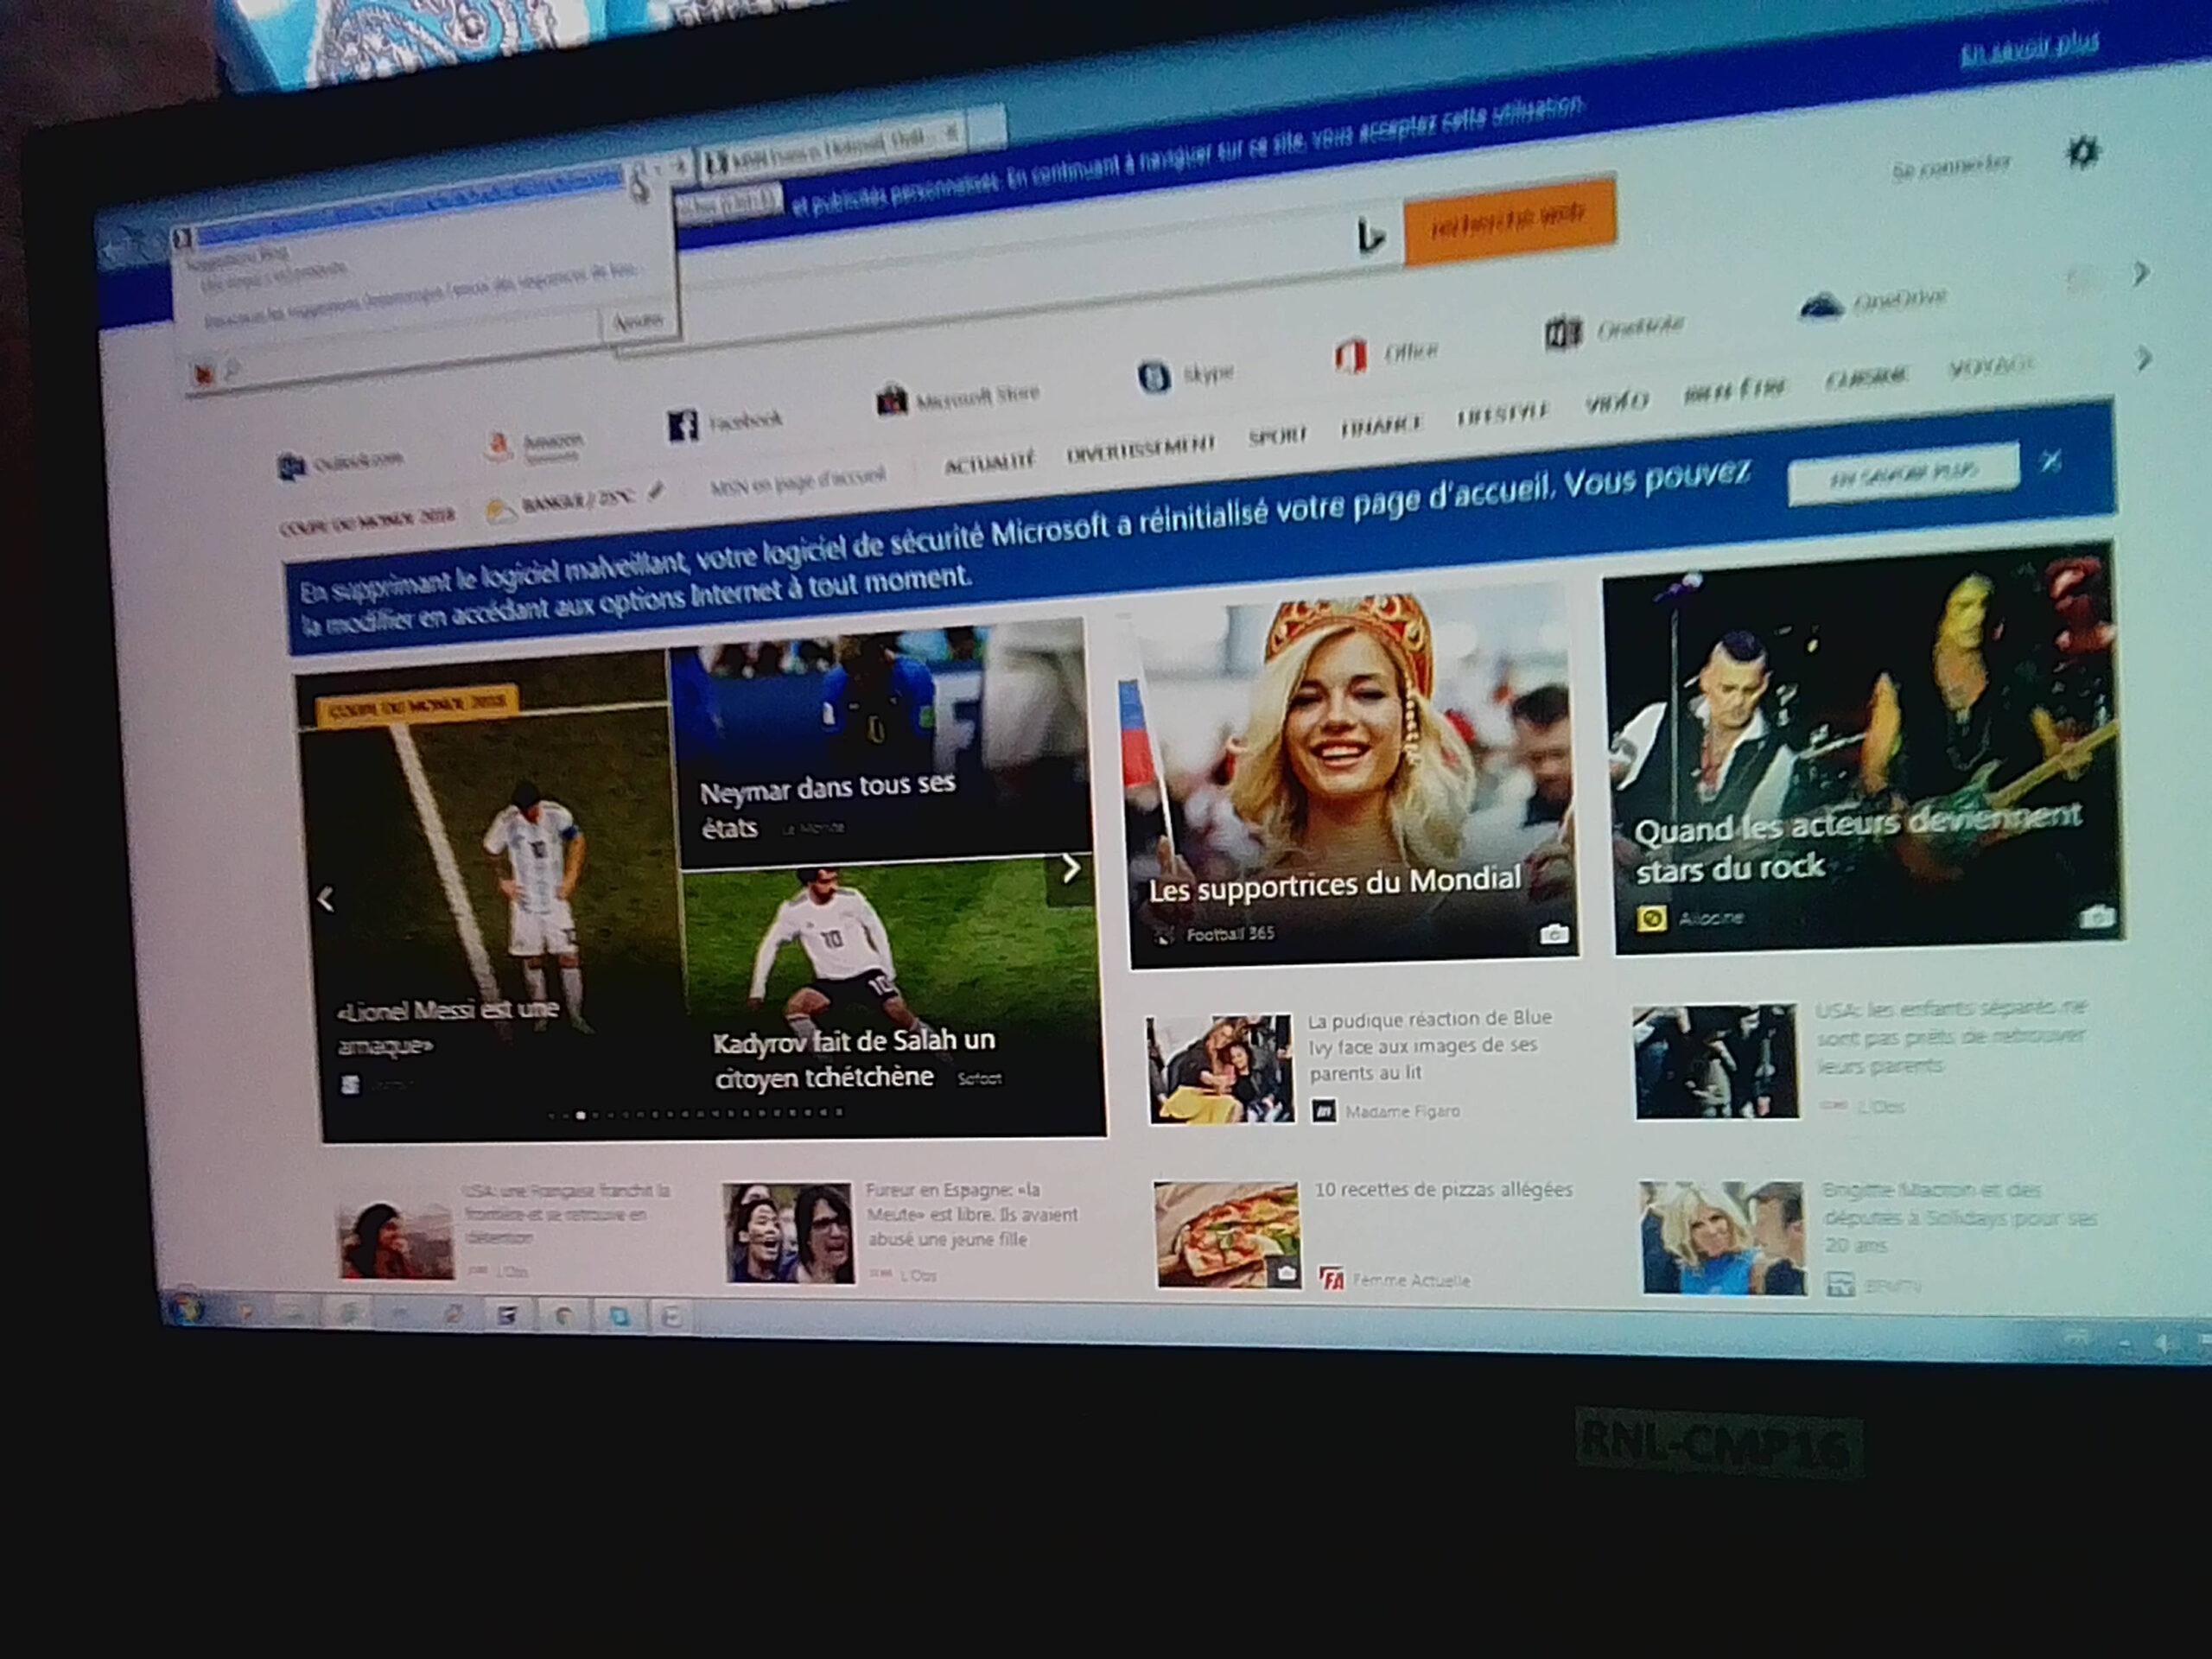
Task: Go to previous carousel slide arrow
Action: [x=326, y=900]
